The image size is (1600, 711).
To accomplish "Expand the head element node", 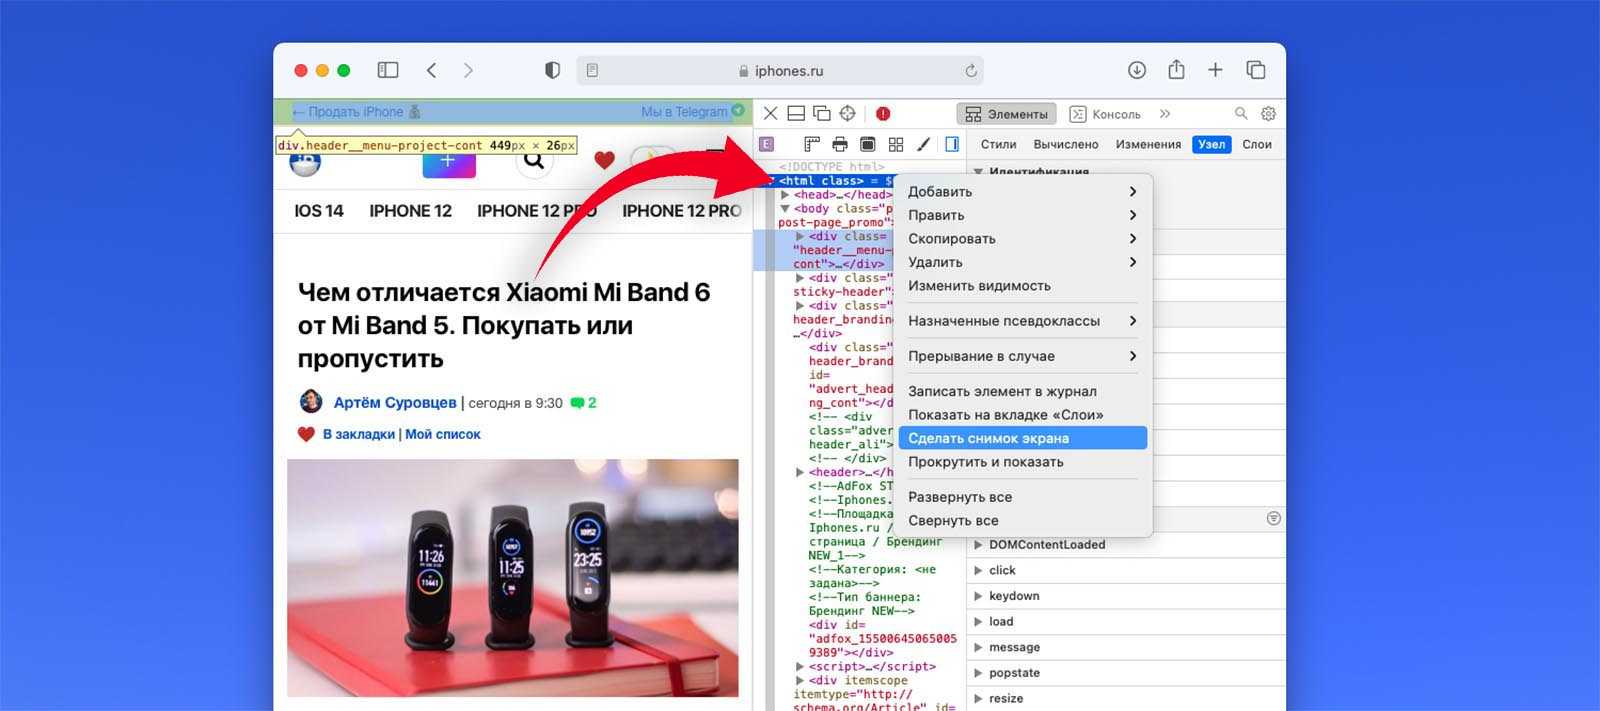I will 786,195.
